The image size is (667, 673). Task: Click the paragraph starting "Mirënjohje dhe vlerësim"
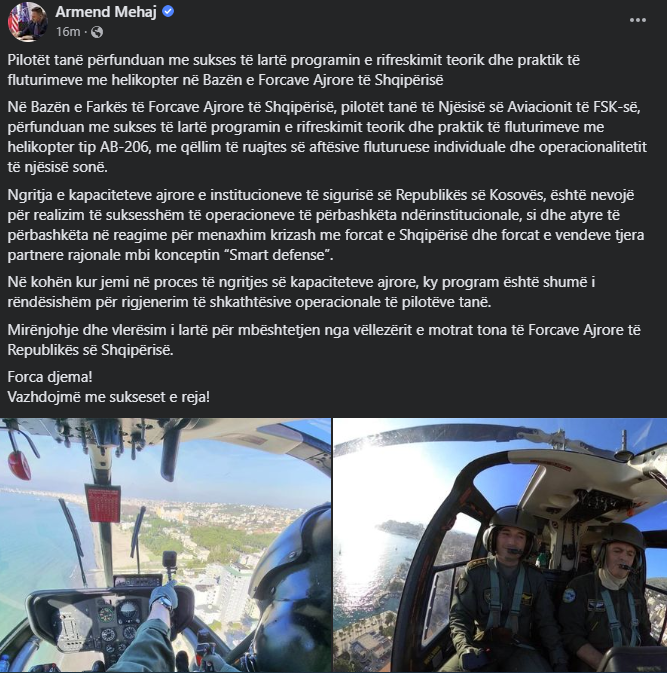324,340
